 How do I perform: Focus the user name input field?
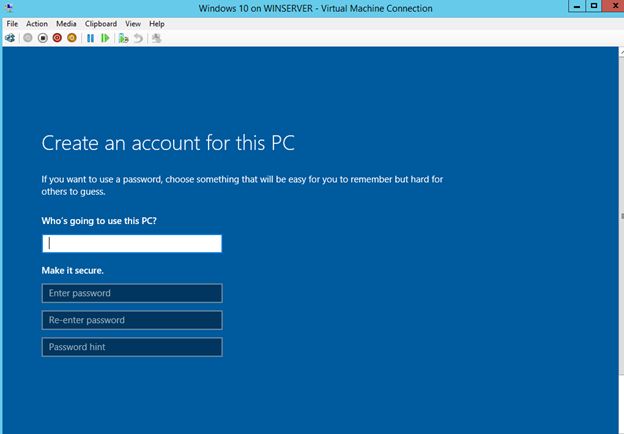pos(132,243)
